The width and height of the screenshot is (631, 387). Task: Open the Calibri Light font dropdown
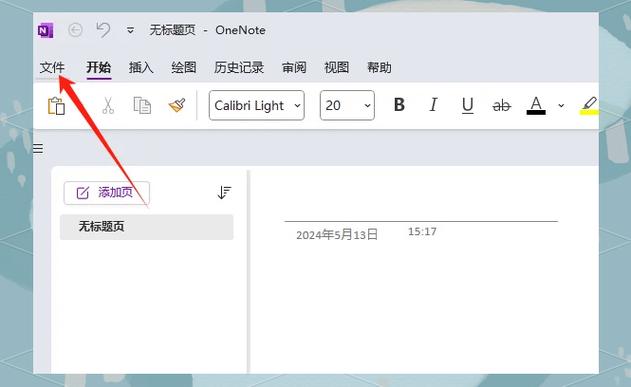(257, 105)
